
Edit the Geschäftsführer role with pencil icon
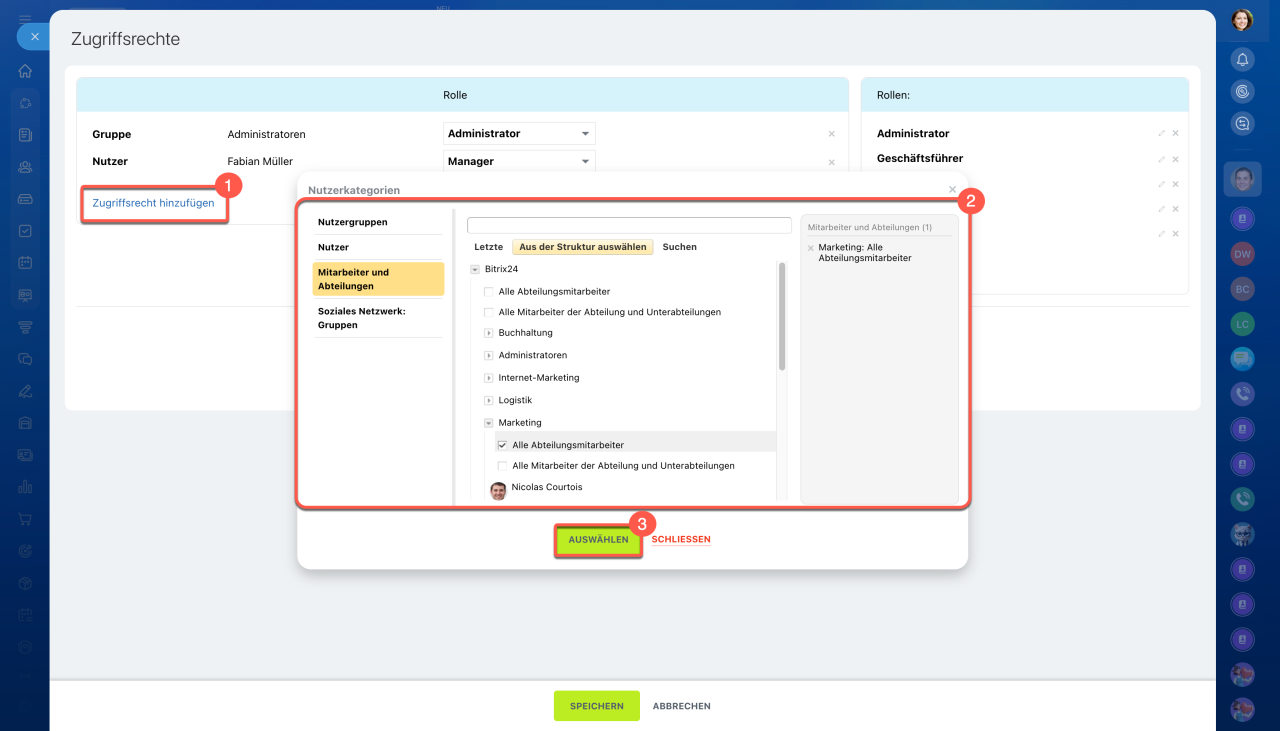pyautogui.click(x=1162, y=159)
